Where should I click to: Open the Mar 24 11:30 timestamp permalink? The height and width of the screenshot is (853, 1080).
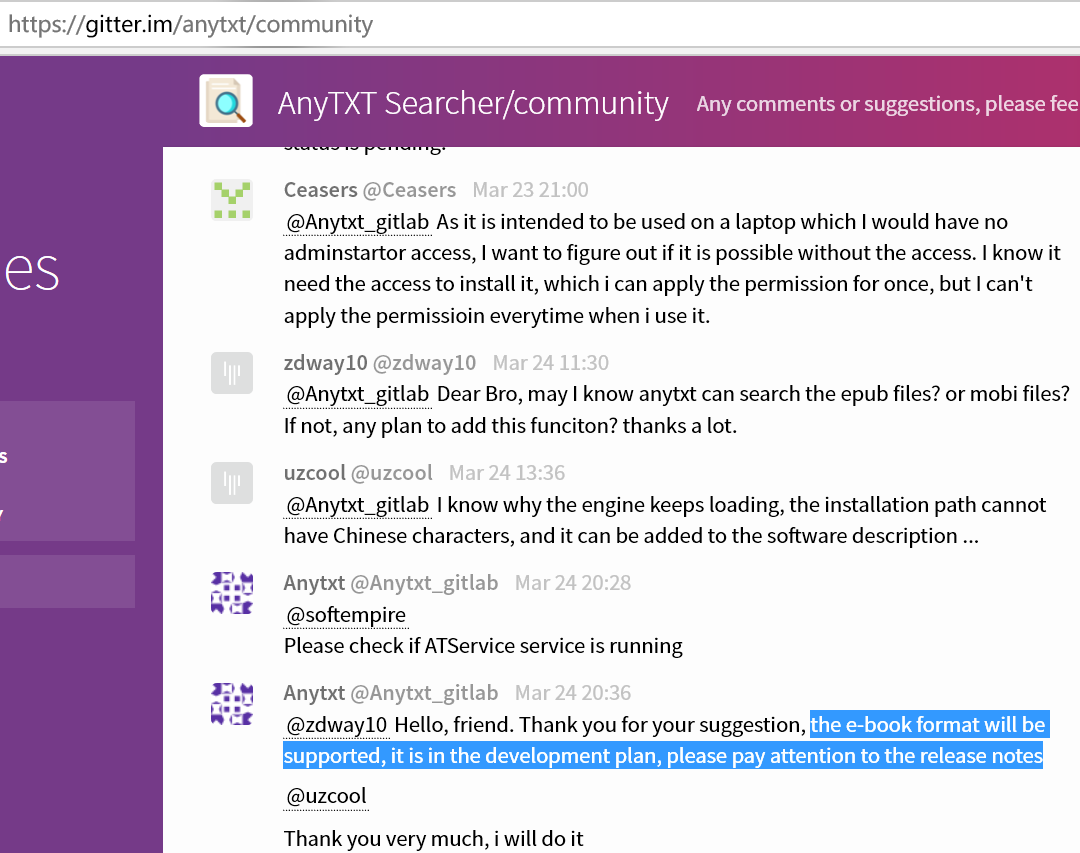[x=550, y=362]
